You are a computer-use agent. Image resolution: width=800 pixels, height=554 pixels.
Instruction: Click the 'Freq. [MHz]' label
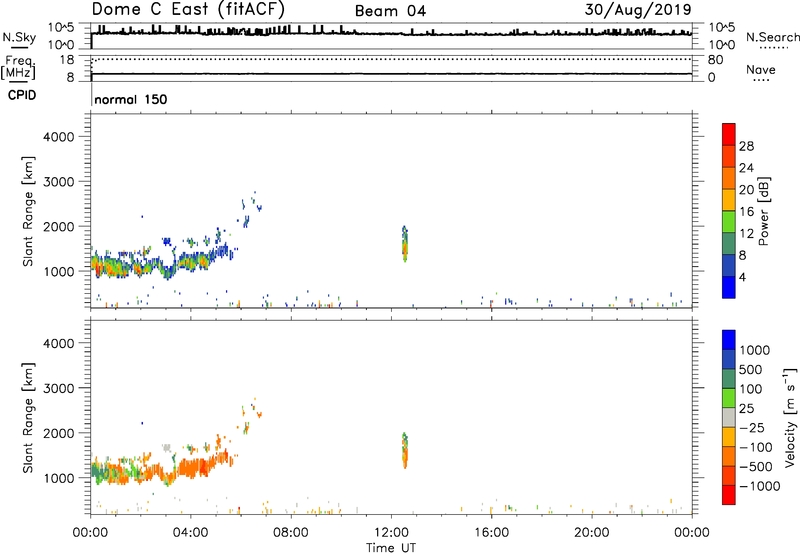[x=19, y=68]
